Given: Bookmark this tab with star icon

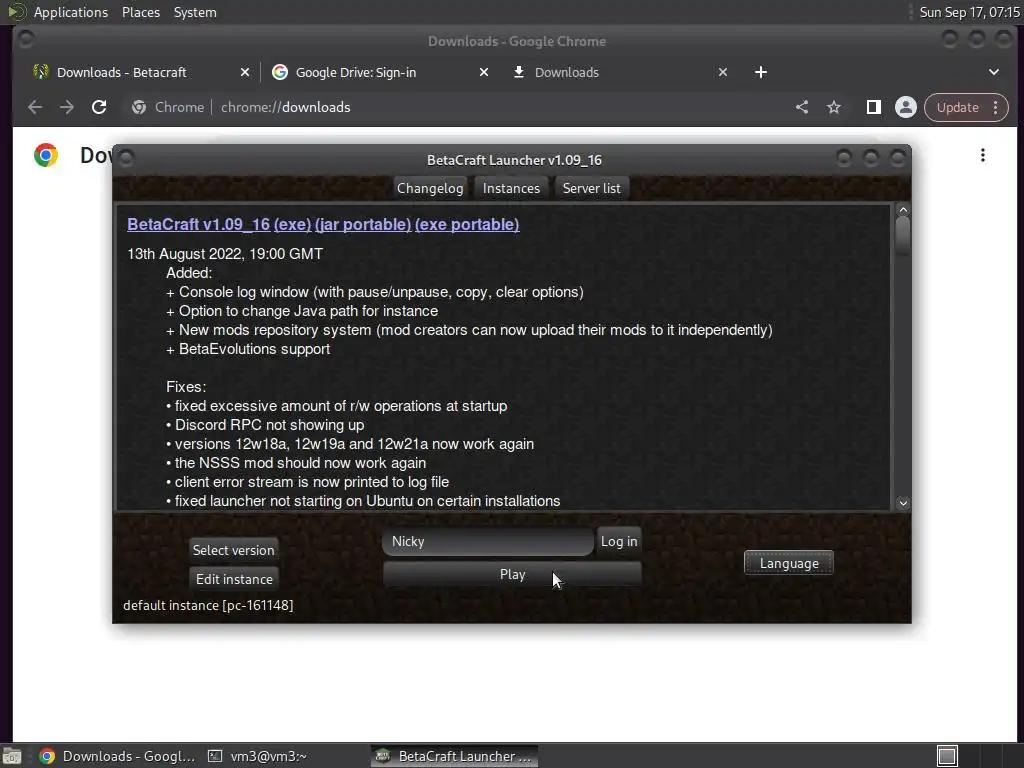Looking at the screenshot, I should (x=834, y=107).
